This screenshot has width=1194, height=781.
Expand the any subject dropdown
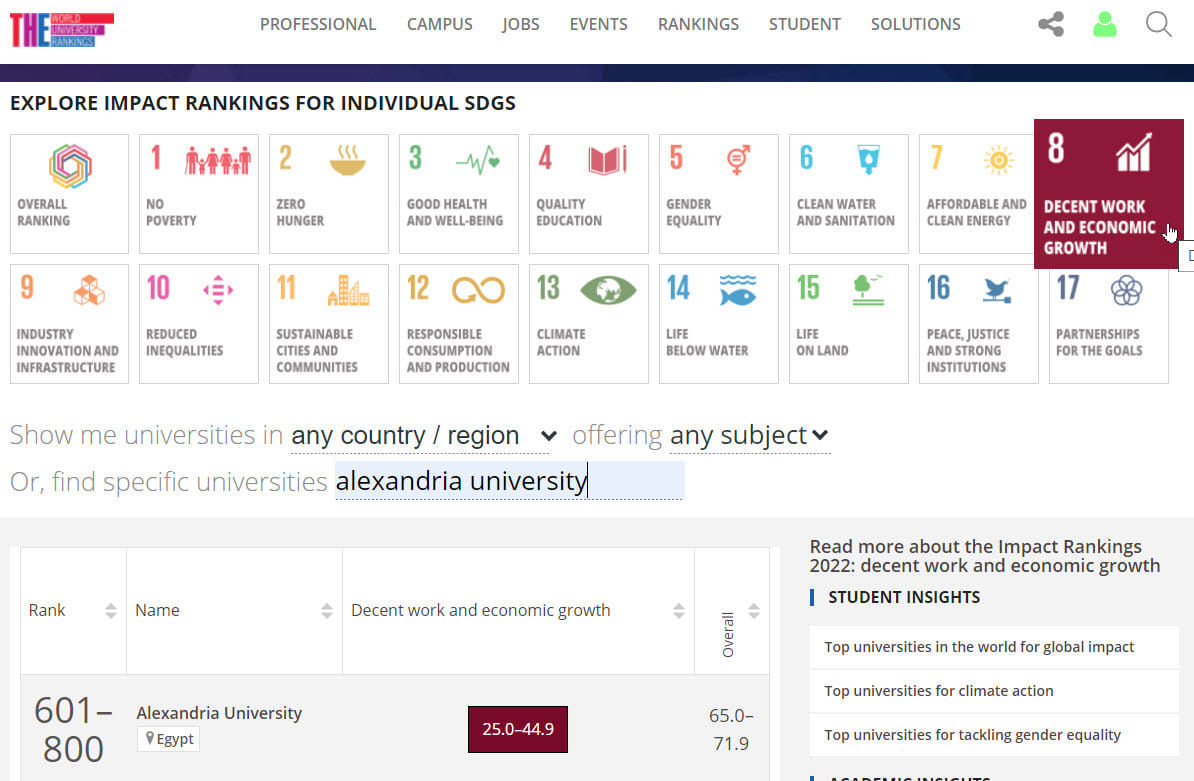tap(748, 435)
